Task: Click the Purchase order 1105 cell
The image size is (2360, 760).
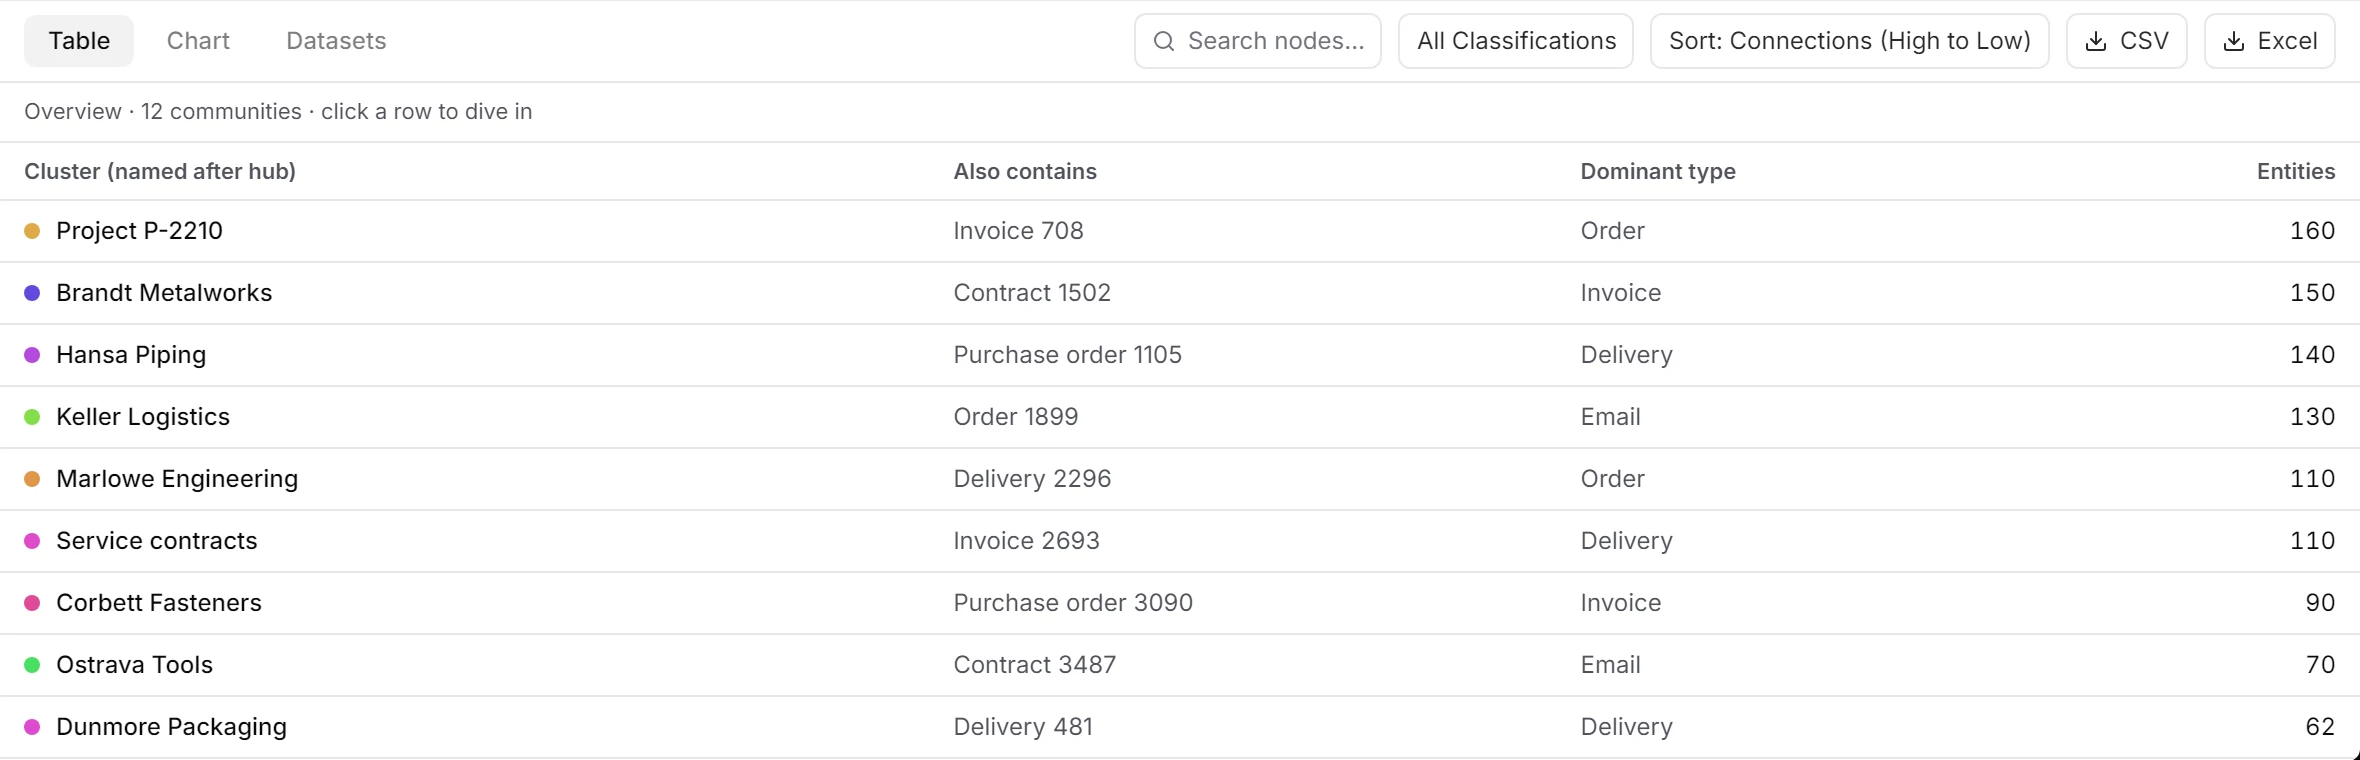Action: point(1067,355)
